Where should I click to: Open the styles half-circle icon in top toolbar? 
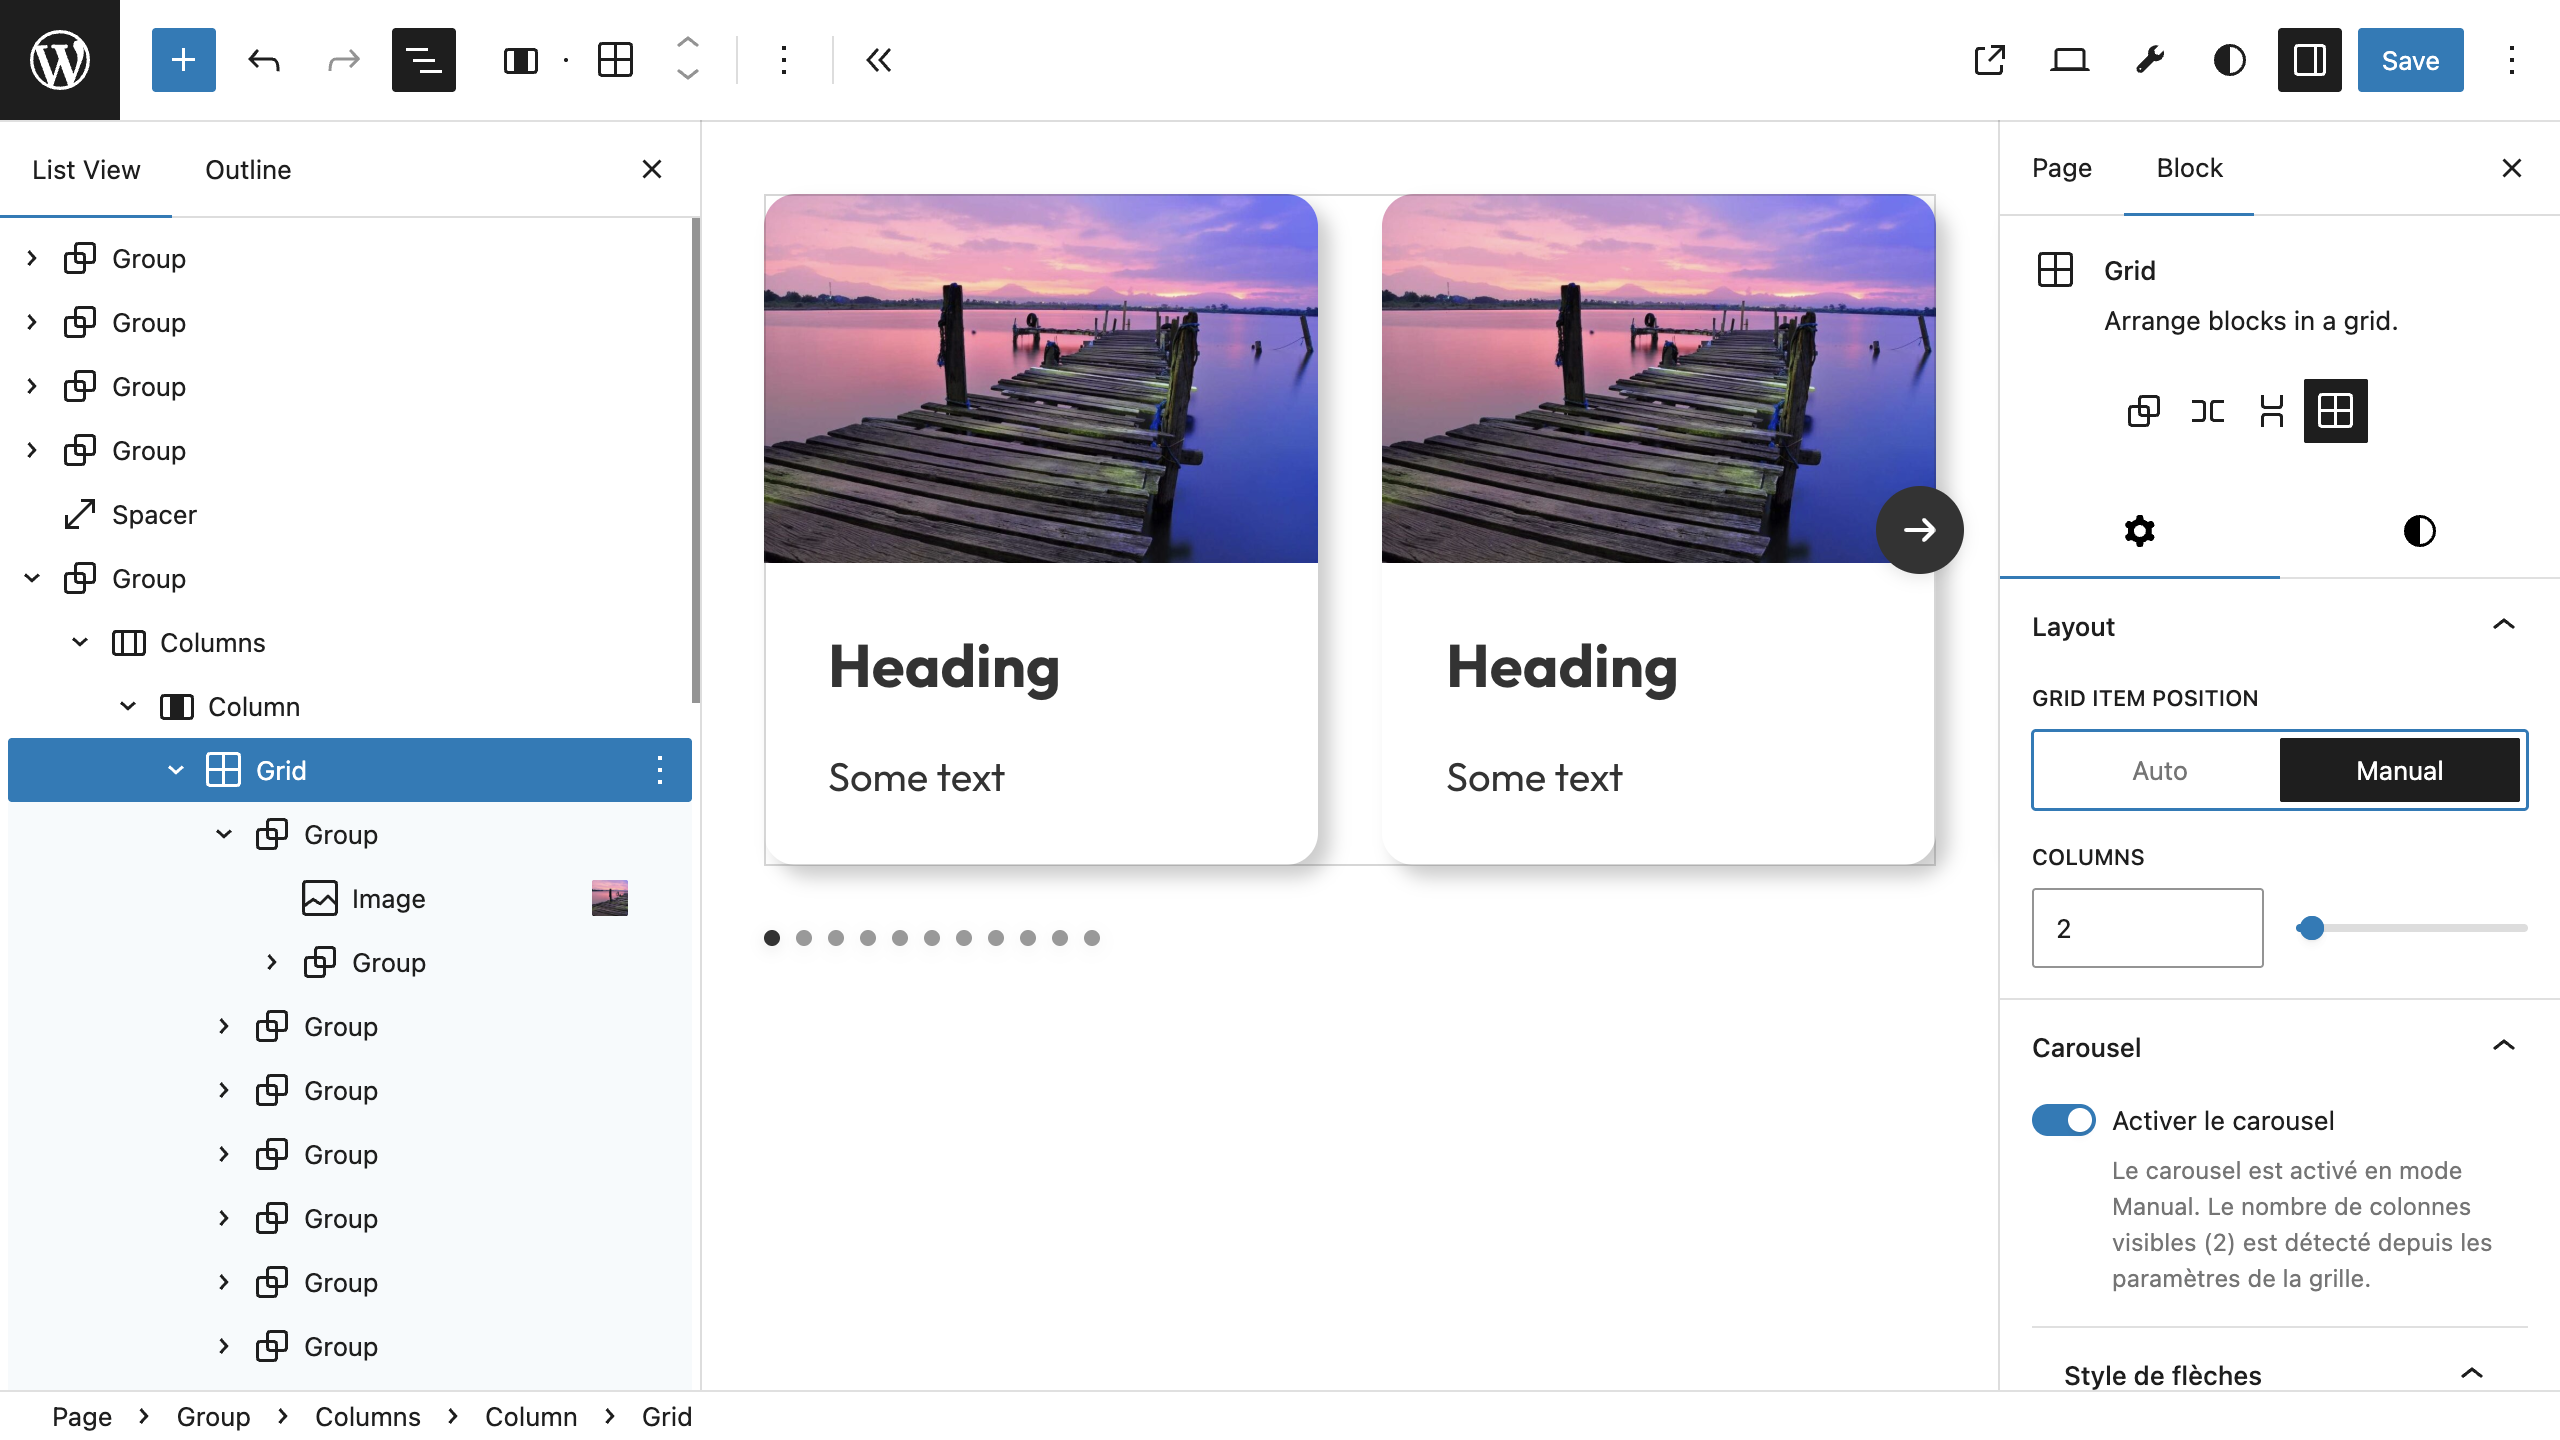2229,60
